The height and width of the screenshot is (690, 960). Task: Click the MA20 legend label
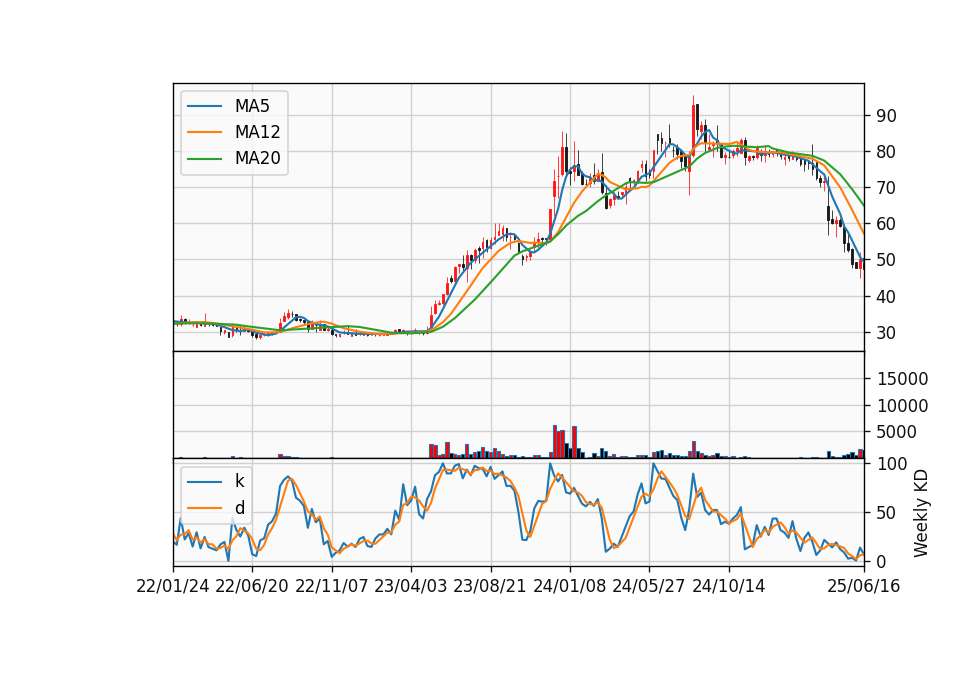click(257, 159)
